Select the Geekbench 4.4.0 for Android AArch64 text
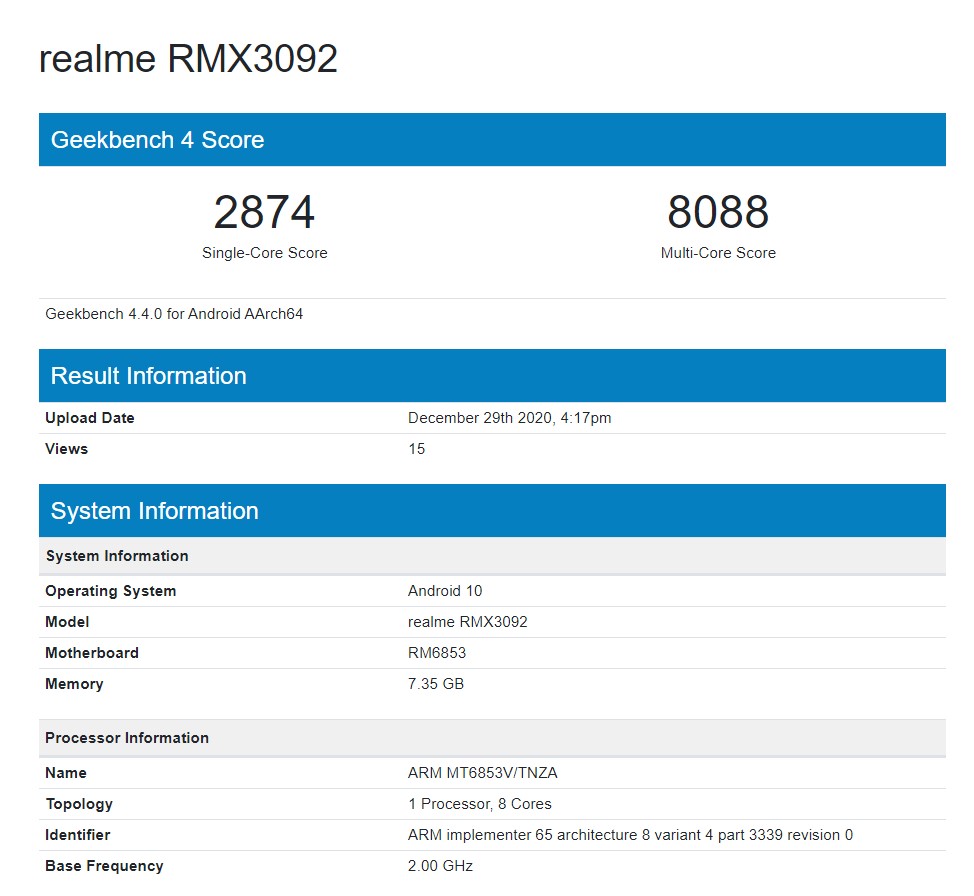 (173, 313)
